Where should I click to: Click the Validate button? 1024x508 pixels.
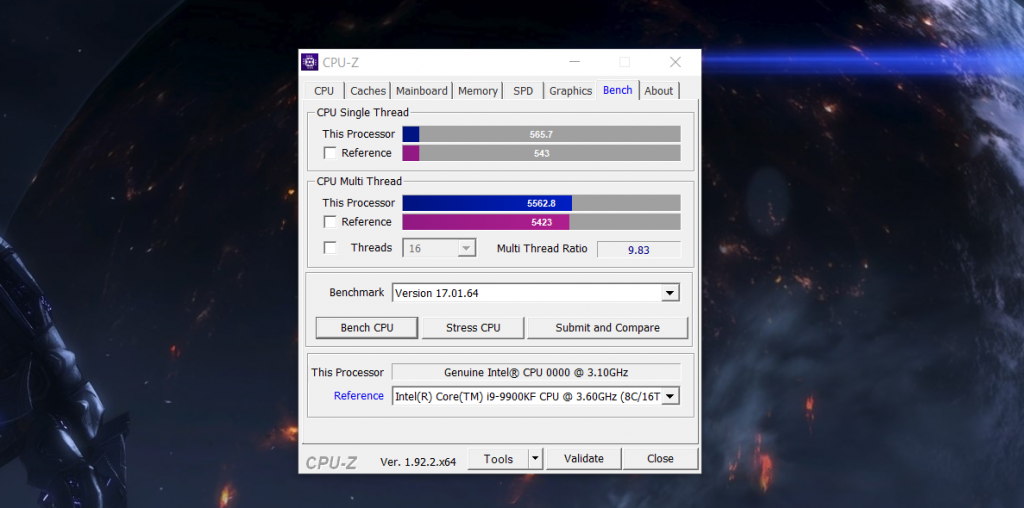click(584, 459)
